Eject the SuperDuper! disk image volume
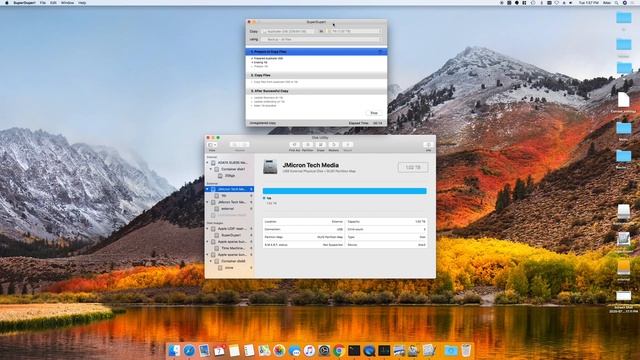This screenshot has height=360, width=640. pos(251,235)
